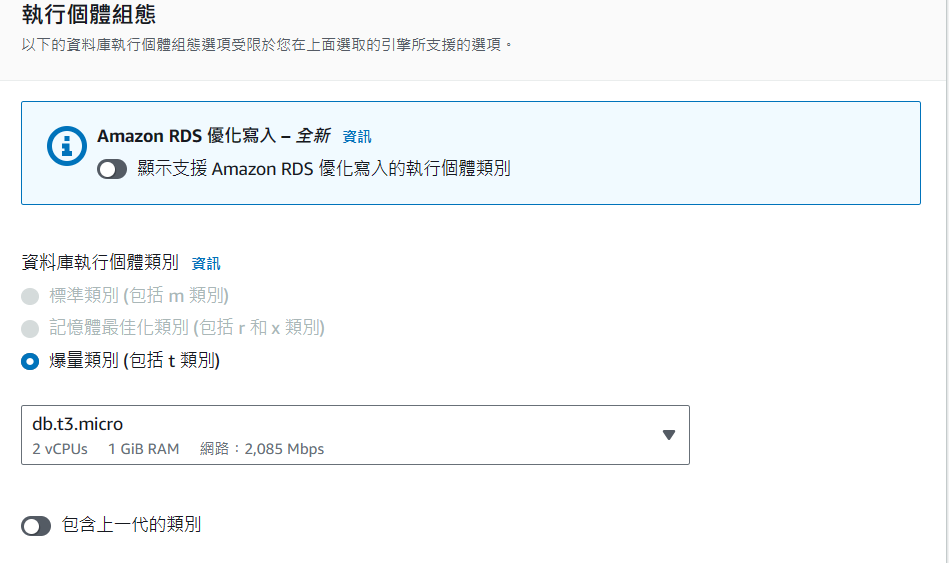Screen dimensions: 949x563
Task: Click the 資料庫執行個體類別 label
Action: (100, 262)
